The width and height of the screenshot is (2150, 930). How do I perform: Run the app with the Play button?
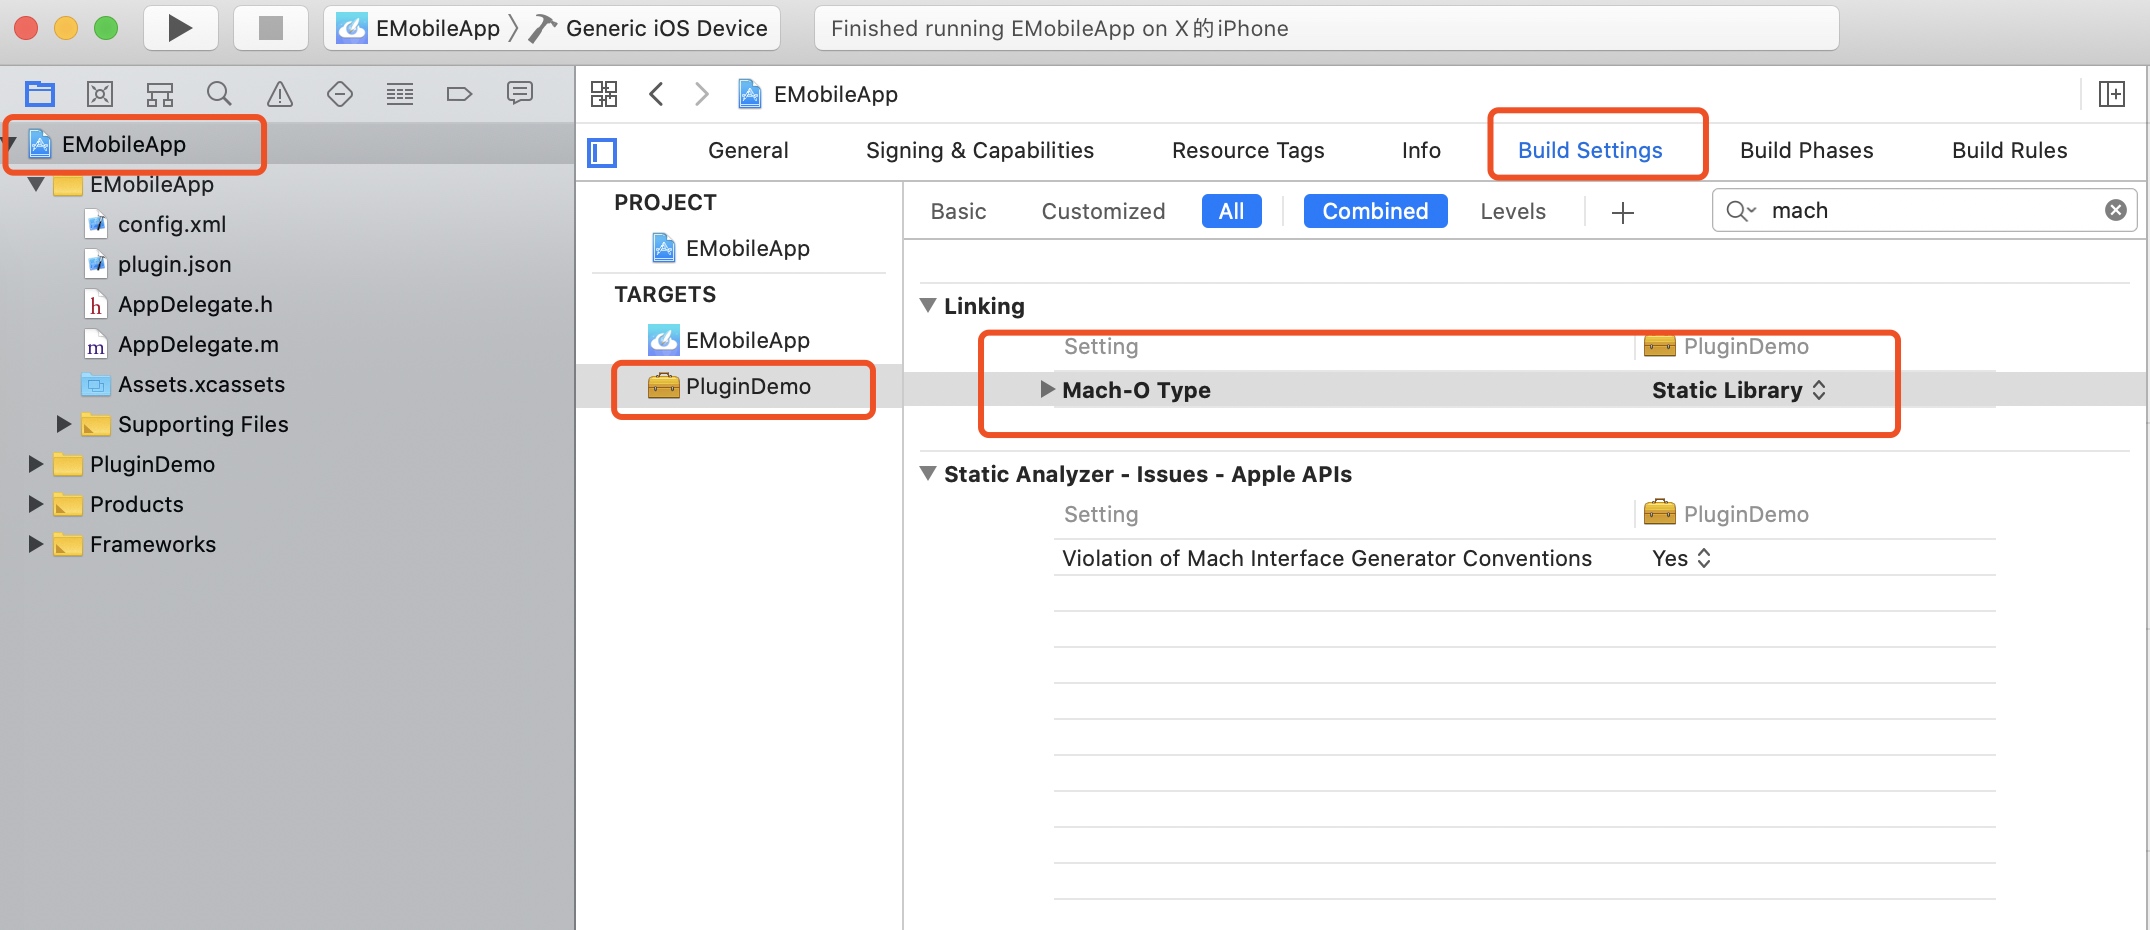point(180,28)
